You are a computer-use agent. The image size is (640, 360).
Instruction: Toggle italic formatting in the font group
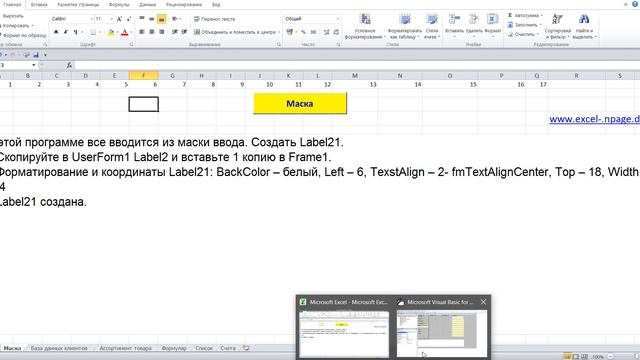[66, 32]
